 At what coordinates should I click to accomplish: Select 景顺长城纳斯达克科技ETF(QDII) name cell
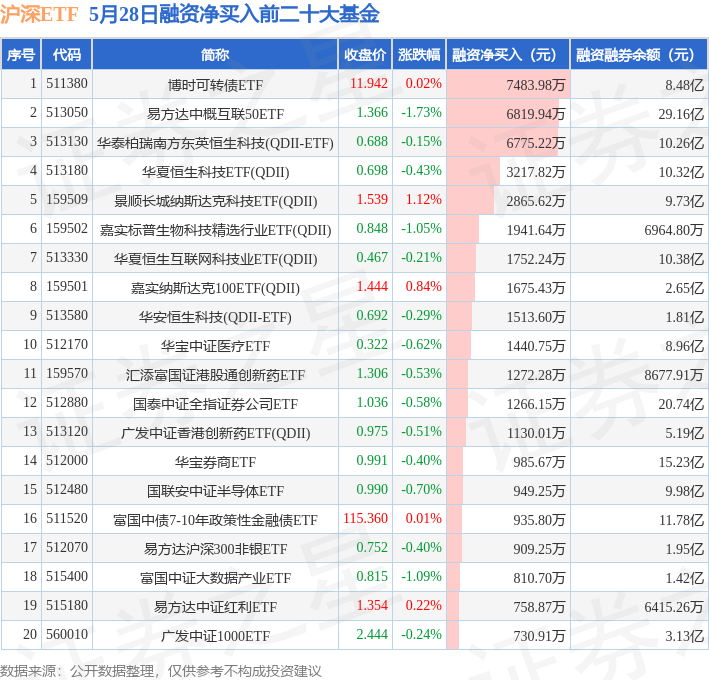(x=215, y=201)
